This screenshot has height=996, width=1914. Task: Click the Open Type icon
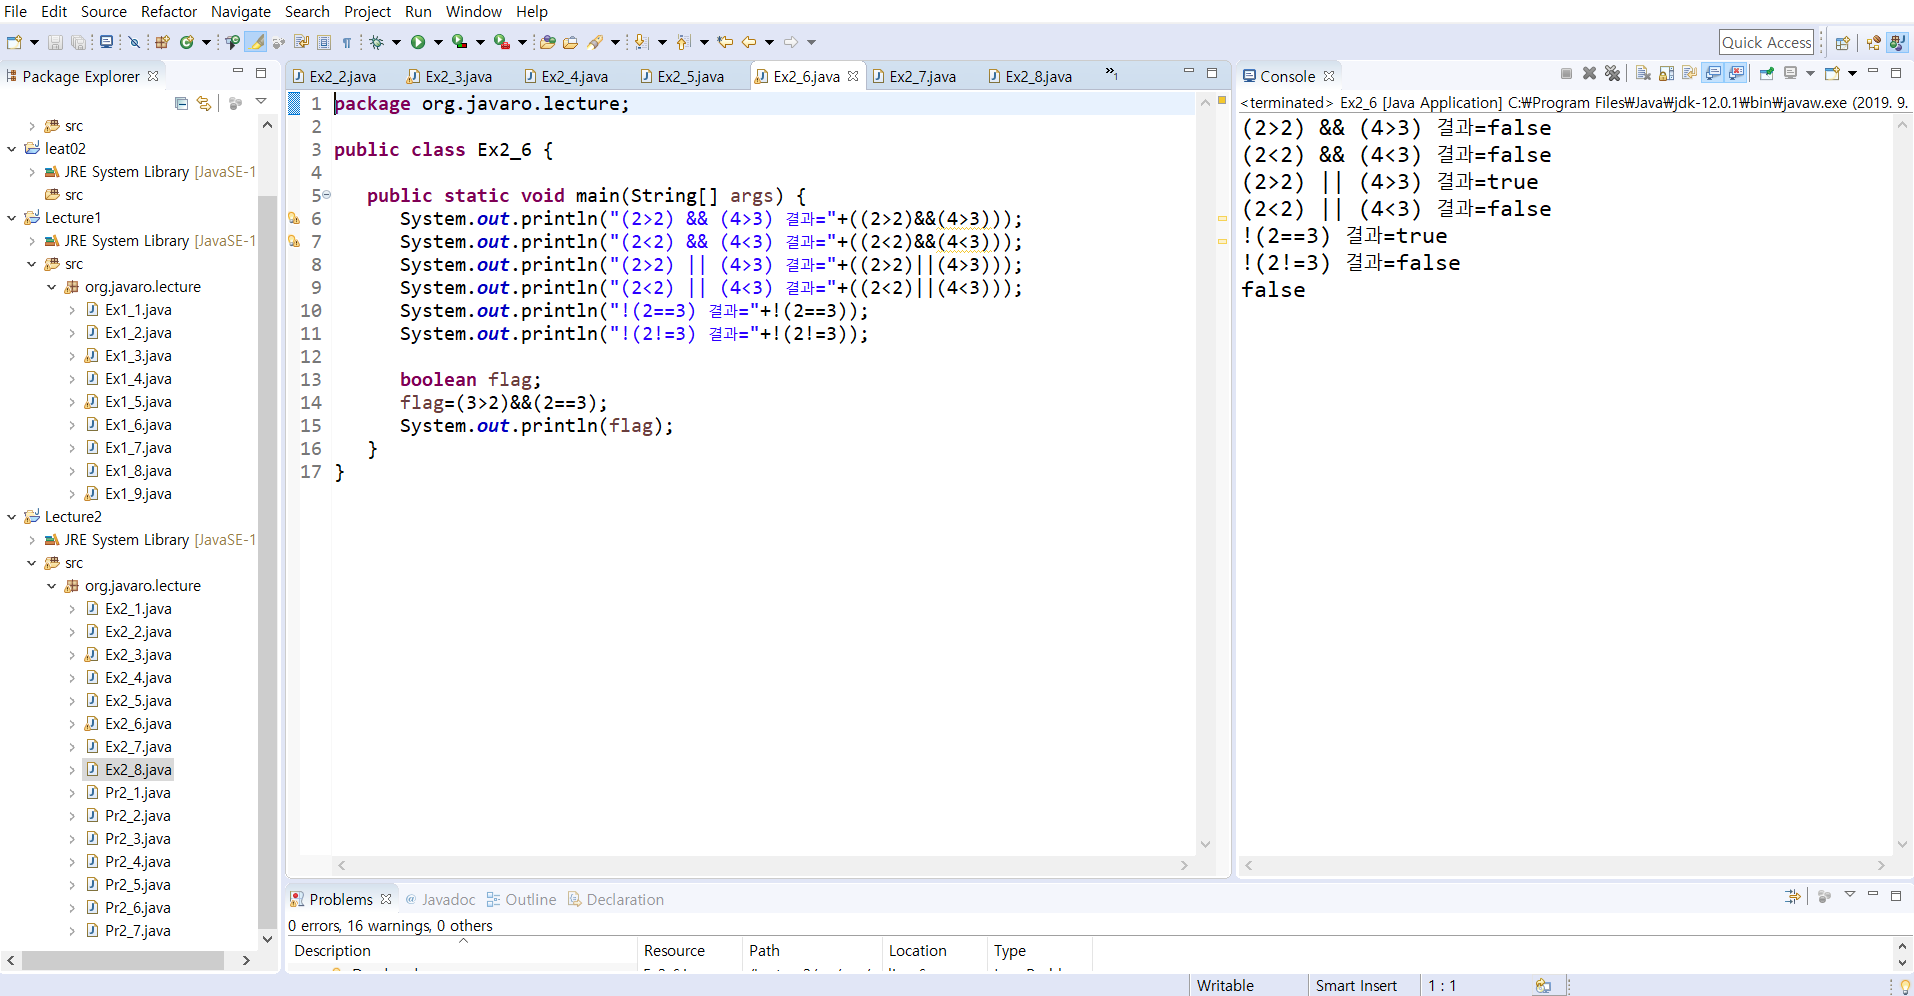click(x=547, y=42)
